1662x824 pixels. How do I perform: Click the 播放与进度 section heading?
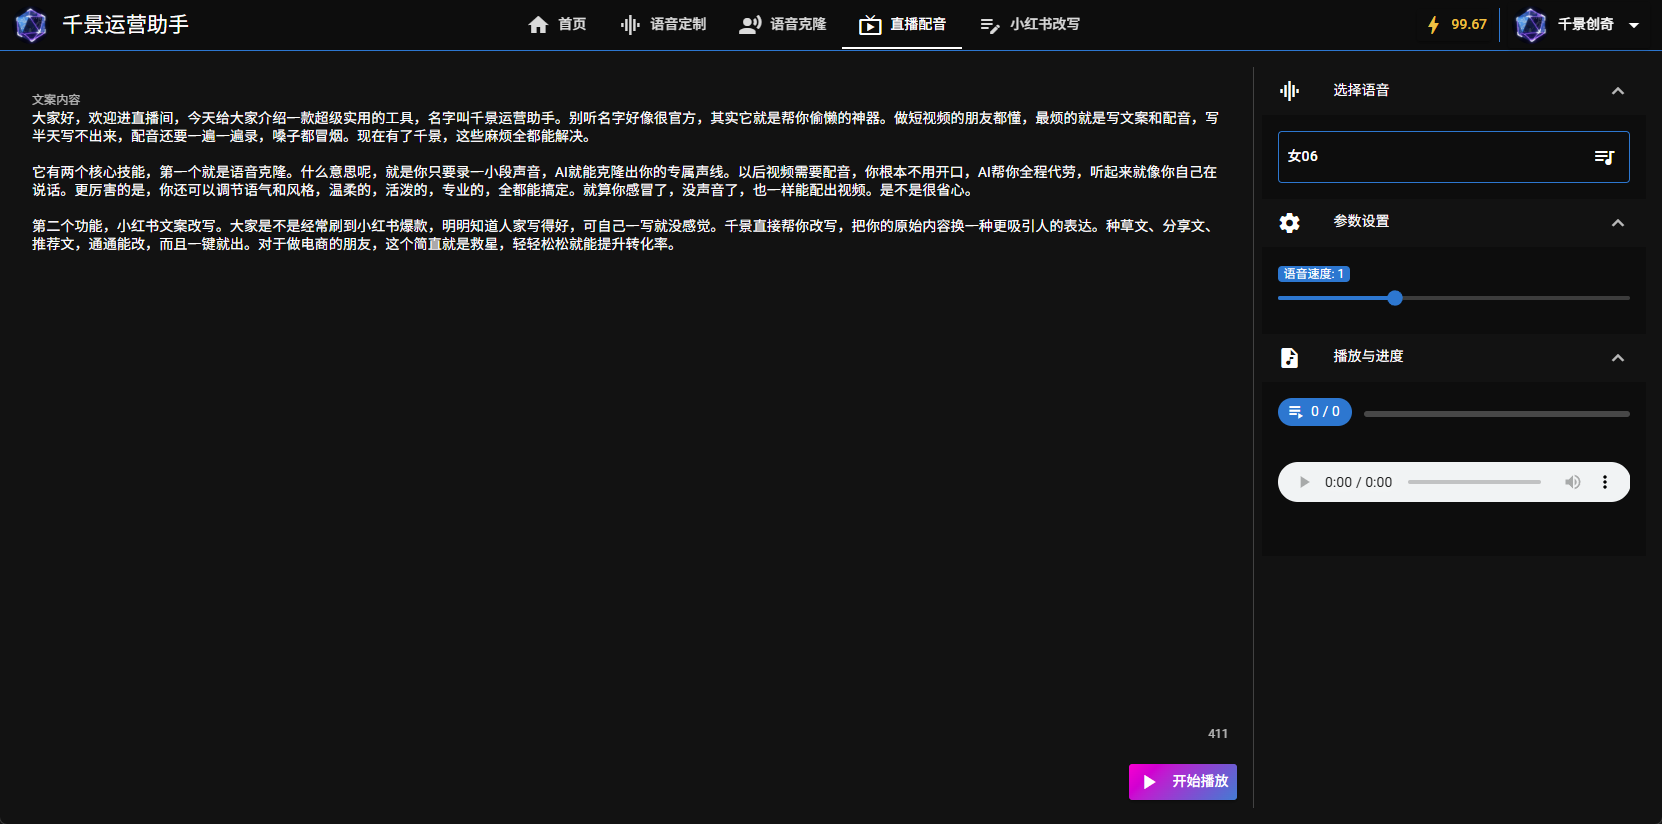1368,357
